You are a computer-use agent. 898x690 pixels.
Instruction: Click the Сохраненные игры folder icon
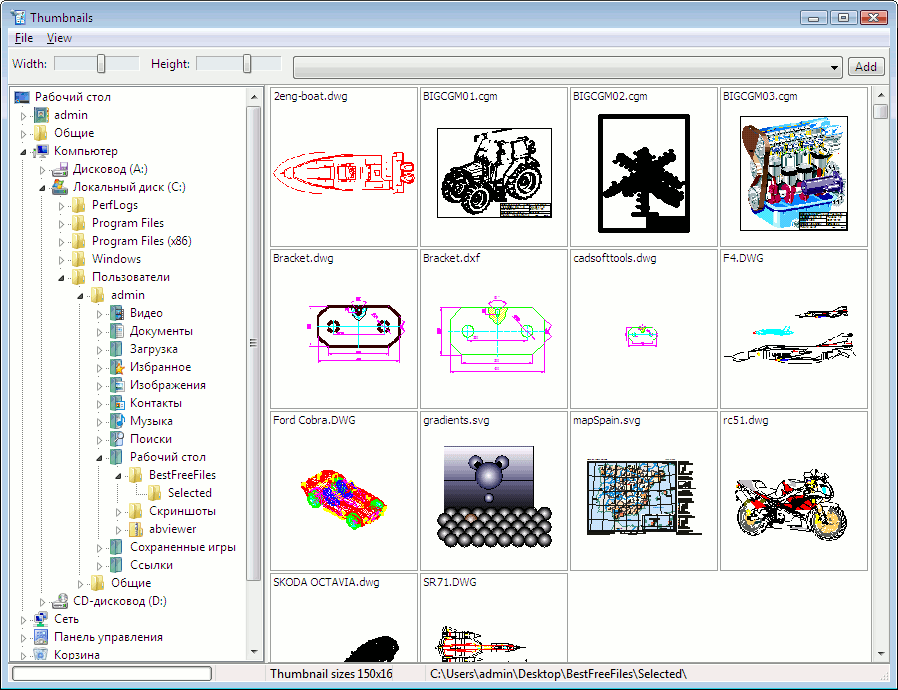(117, 547)
